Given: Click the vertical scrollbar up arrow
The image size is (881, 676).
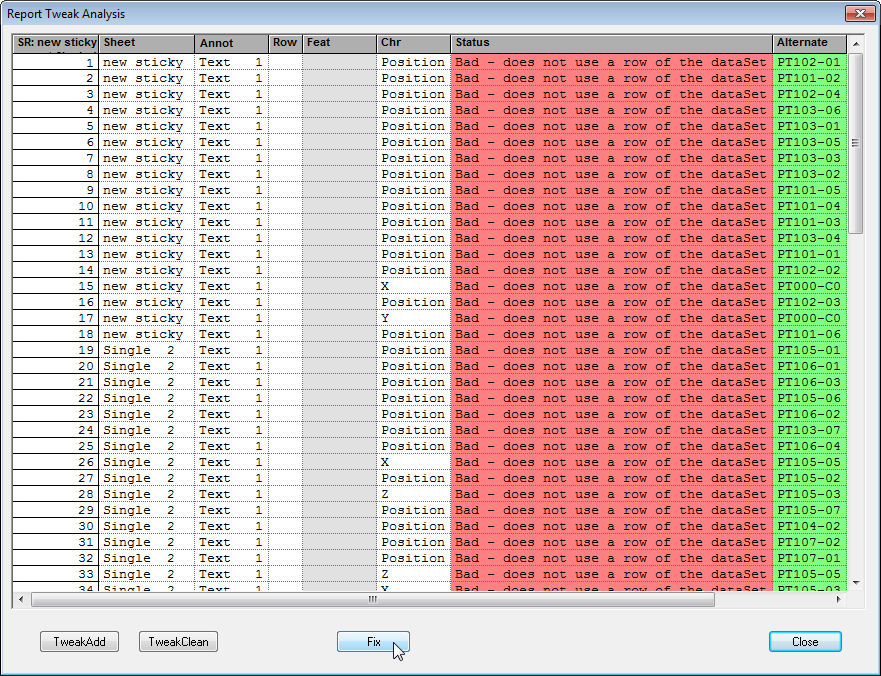Looking at the screenshot, I should coord(855,44).
